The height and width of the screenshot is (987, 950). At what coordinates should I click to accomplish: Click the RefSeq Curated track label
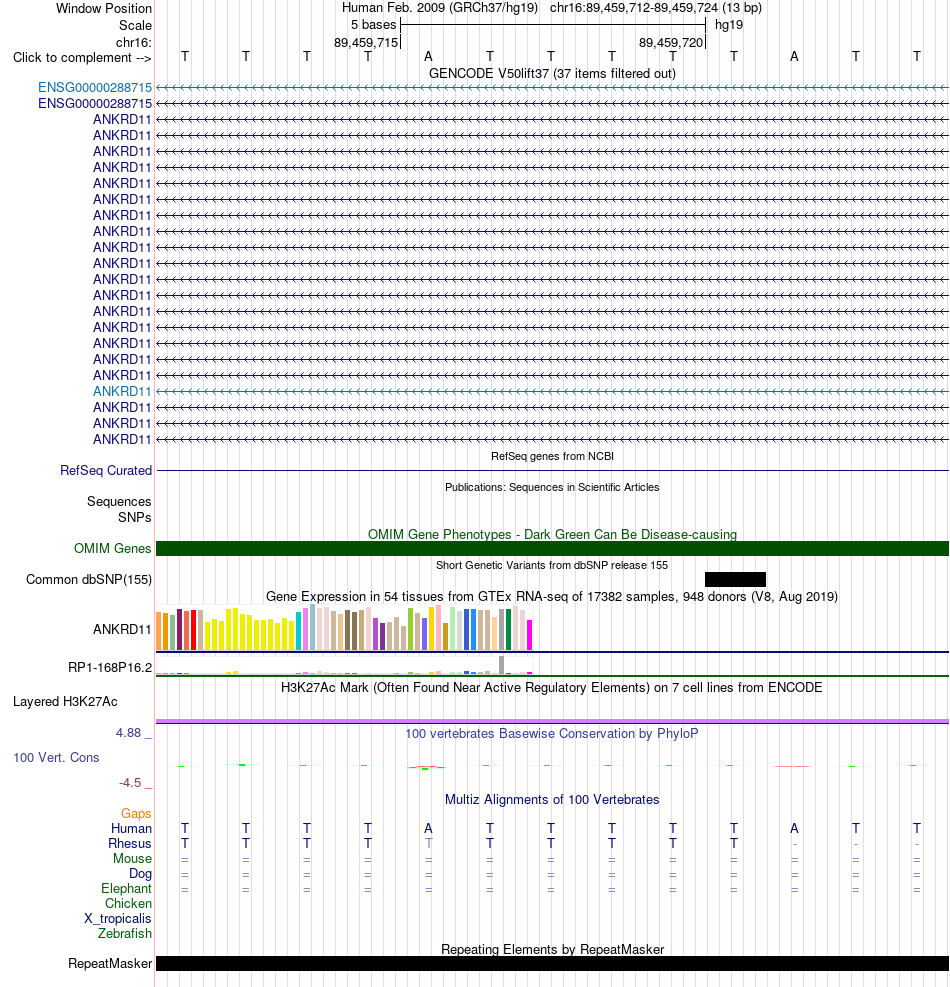(106, 470)
